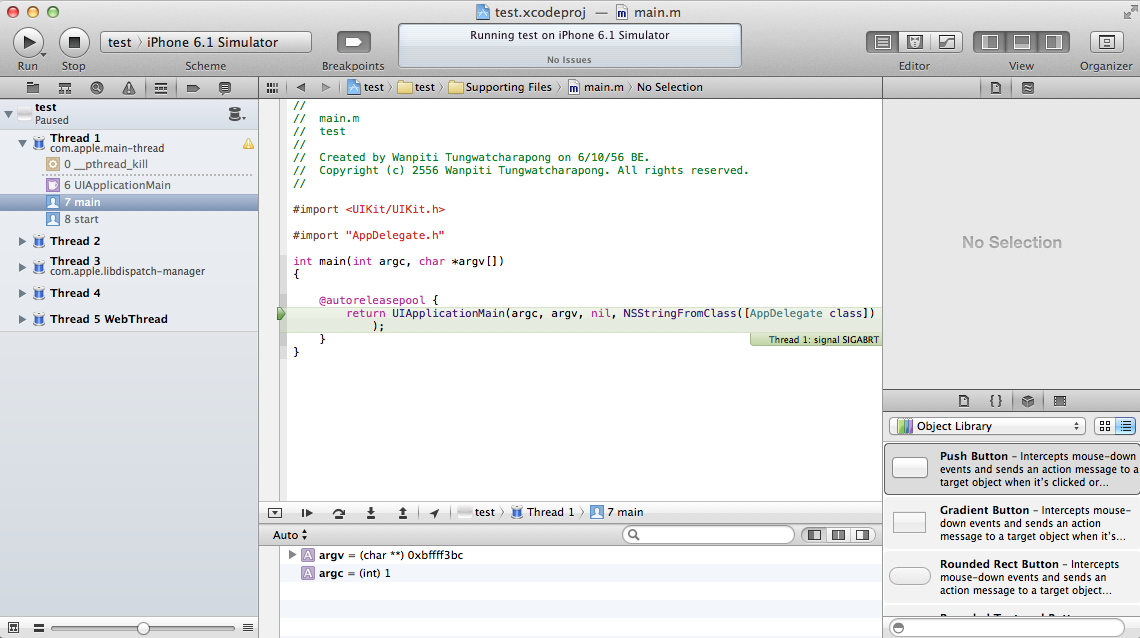Screen dimensions: 1140x638
Task: Open the Search navigator
Action: [96, 87]
